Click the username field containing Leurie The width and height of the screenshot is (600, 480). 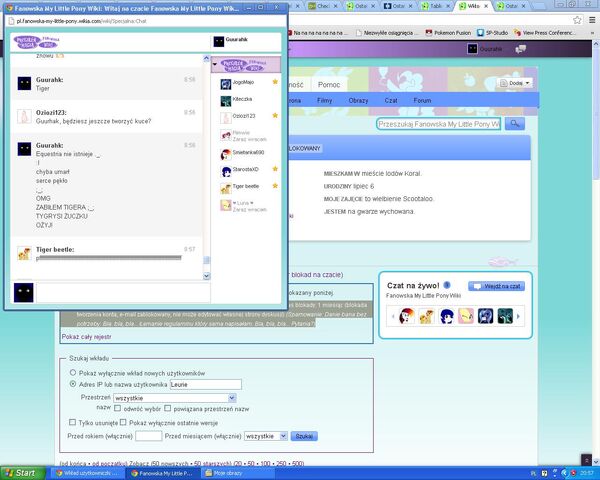206,384
